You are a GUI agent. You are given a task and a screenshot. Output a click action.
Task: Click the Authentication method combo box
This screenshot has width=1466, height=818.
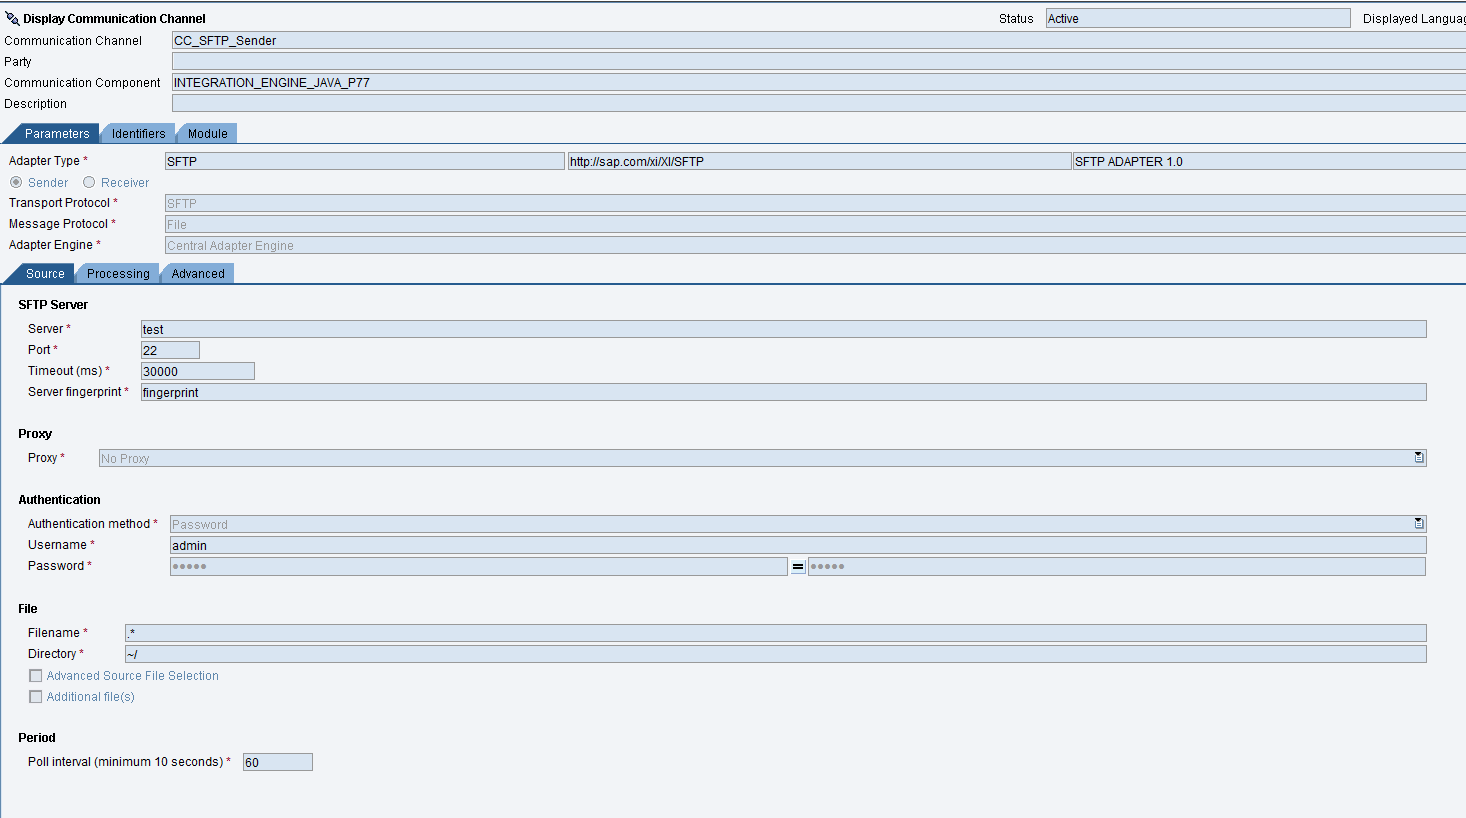pos(798,524)
